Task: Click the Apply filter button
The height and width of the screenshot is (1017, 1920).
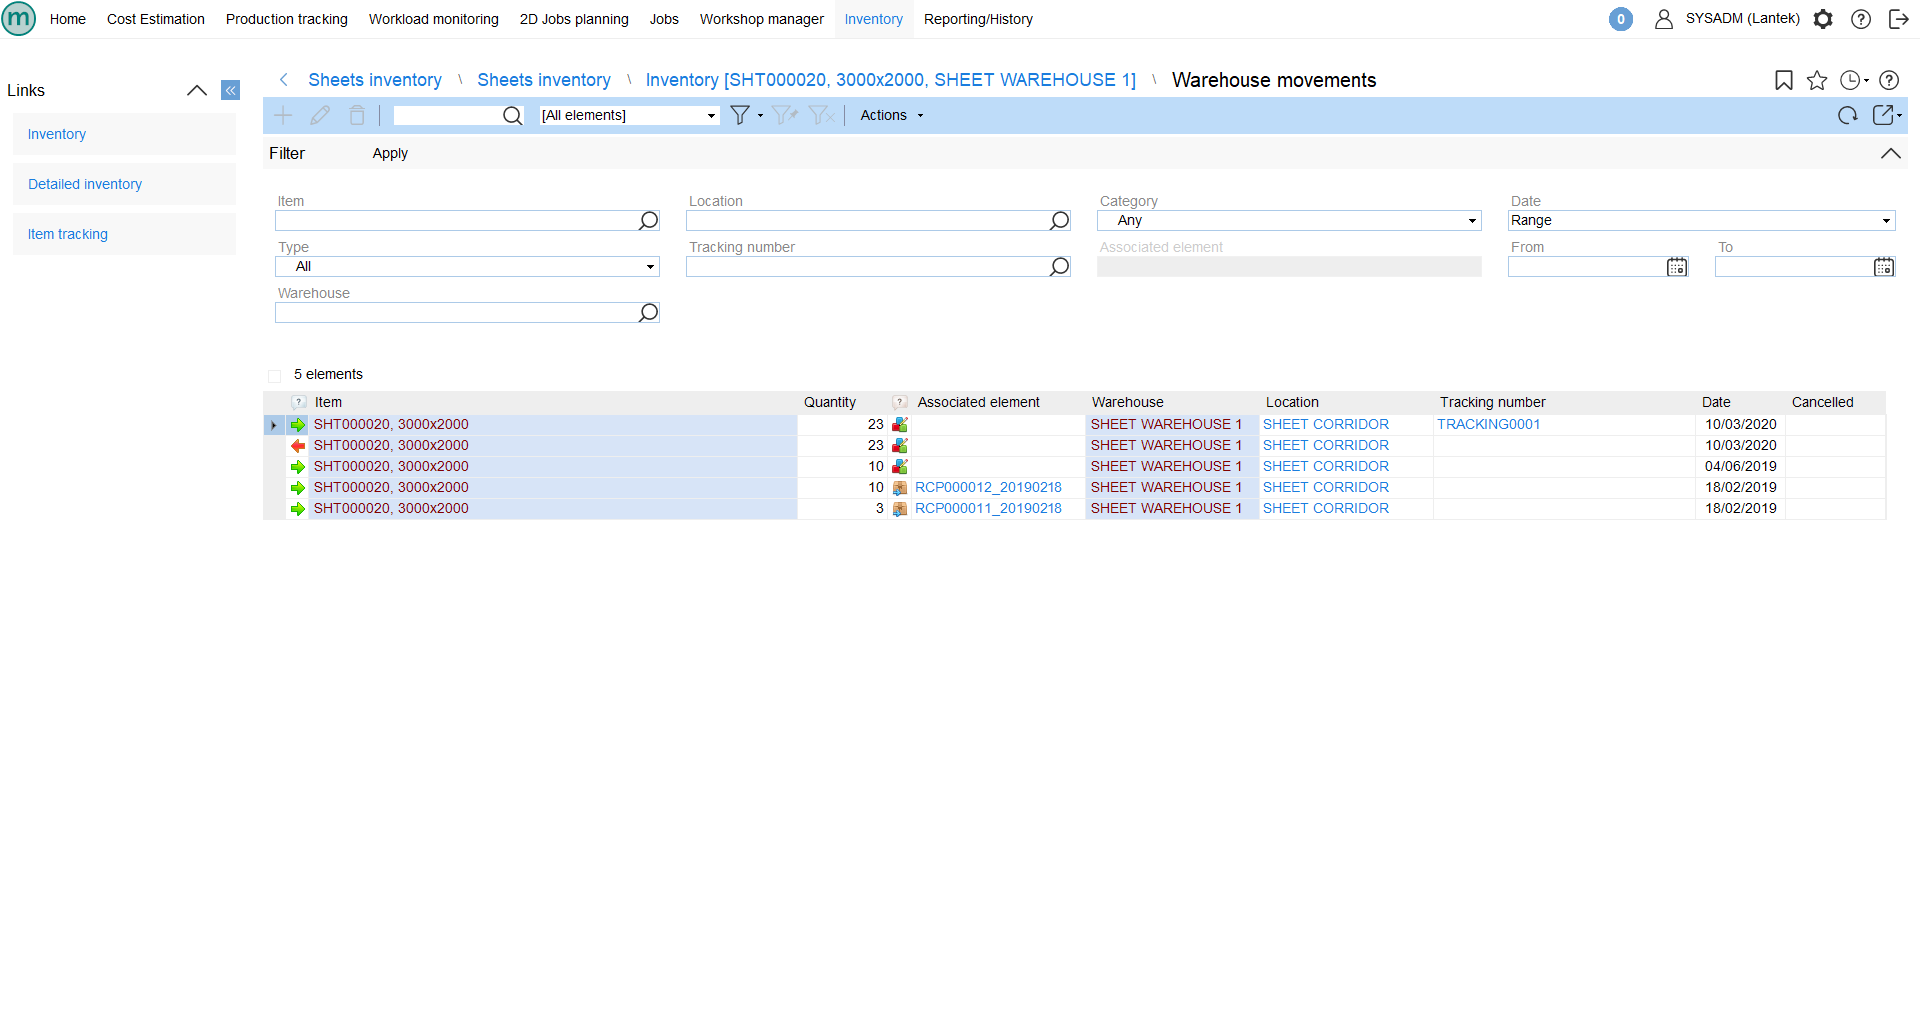Action: coord(390,154)
